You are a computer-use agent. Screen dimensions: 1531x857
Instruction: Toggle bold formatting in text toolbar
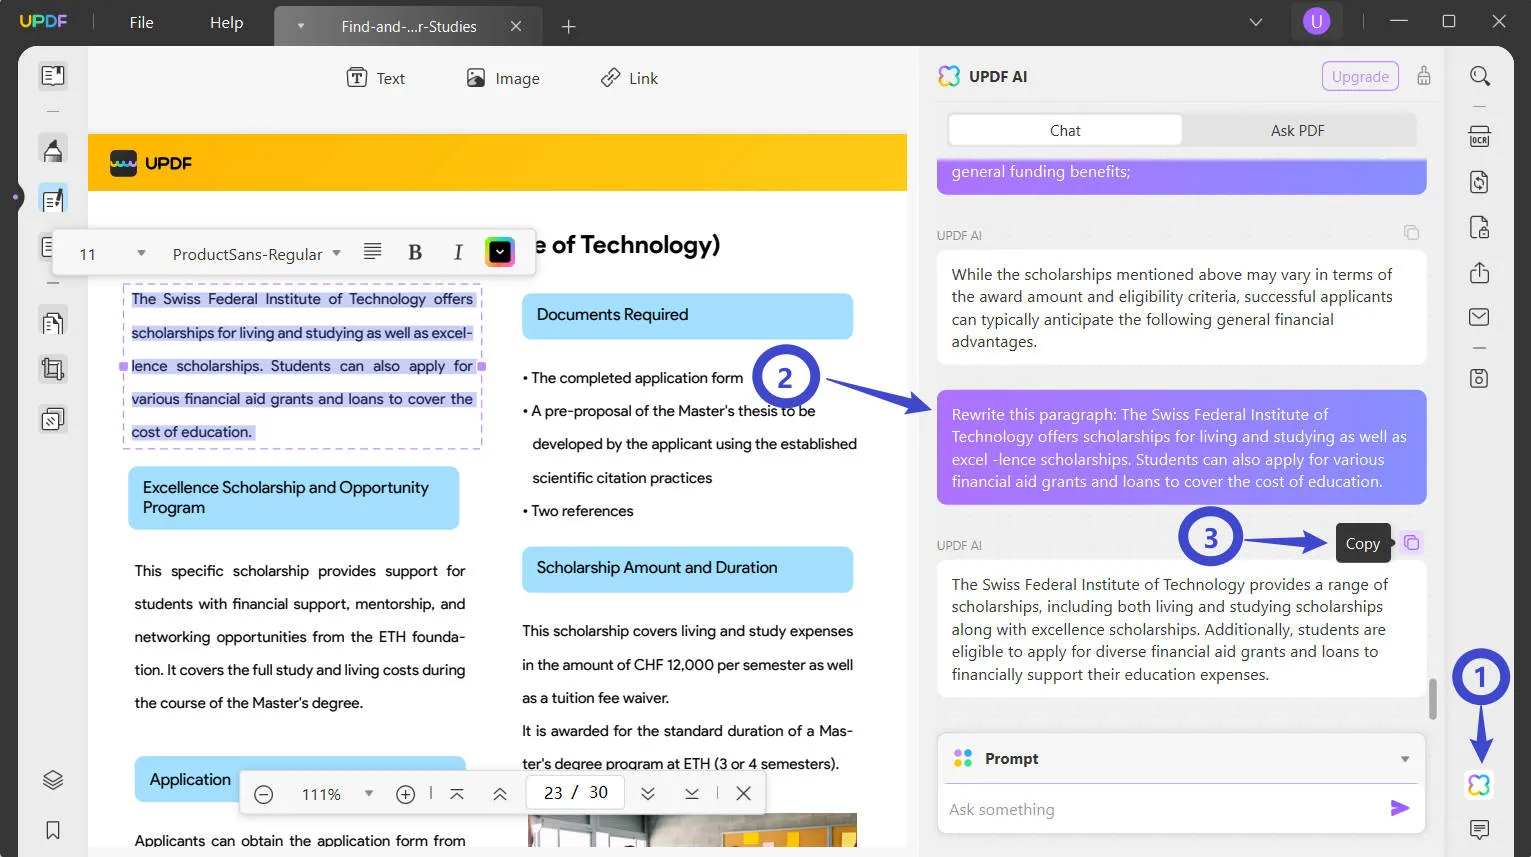click(415, 253)
